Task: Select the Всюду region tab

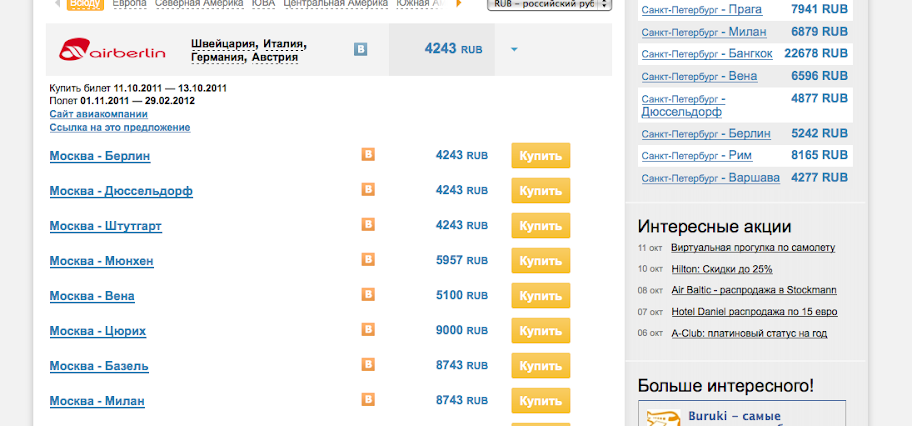Action: pos(85,4)
